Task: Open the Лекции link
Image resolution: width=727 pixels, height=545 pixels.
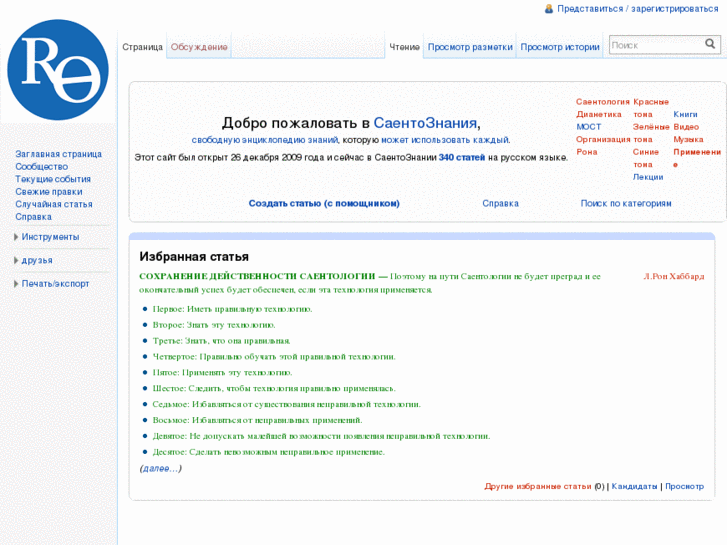Action: [x=648, y=177]
